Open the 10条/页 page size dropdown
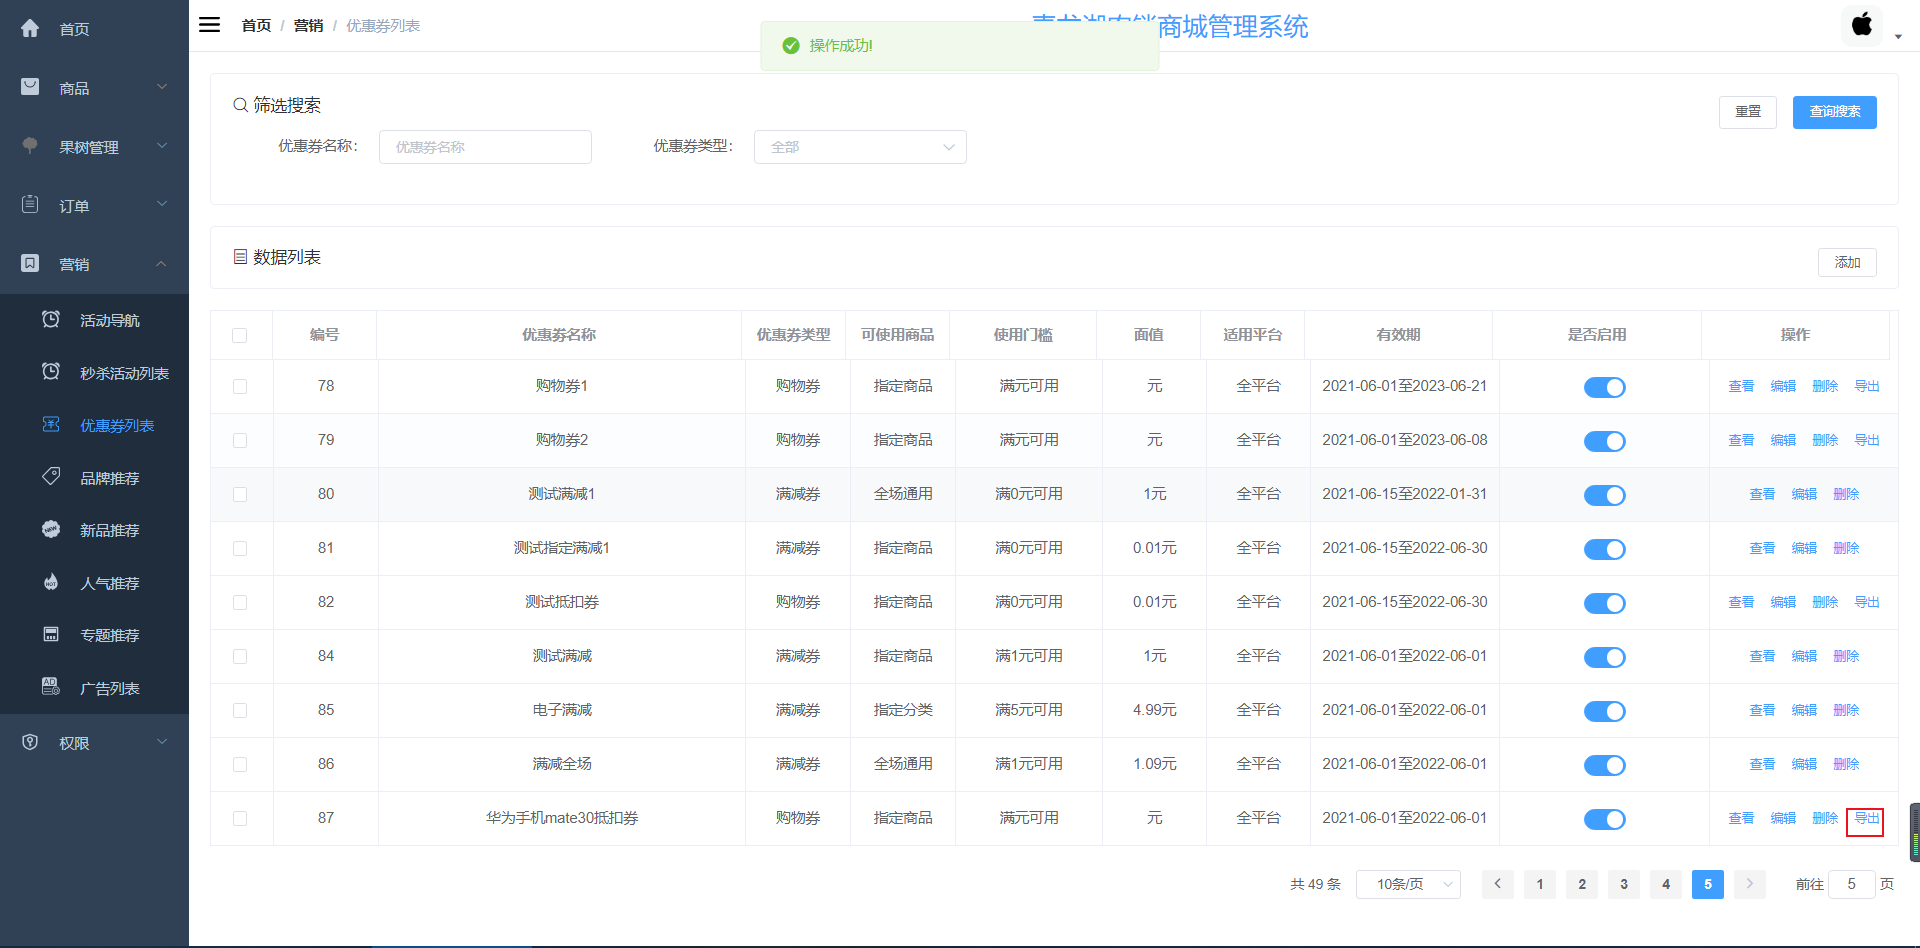1920x948 pixels. (1408, 884)
